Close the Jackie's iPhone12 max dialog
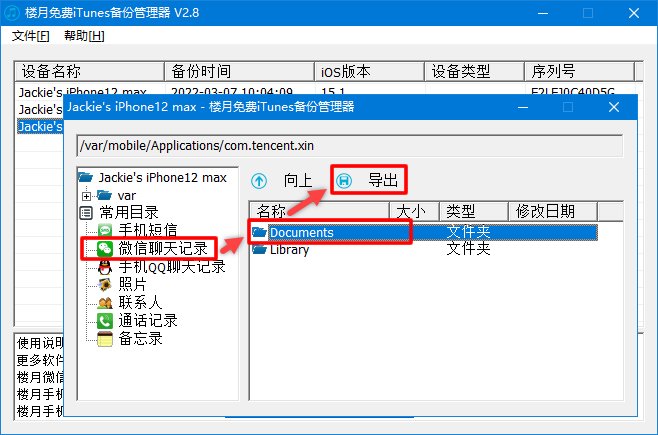This screenshot has width=658, height=435. pyautogui.click(x=614, y=107)
